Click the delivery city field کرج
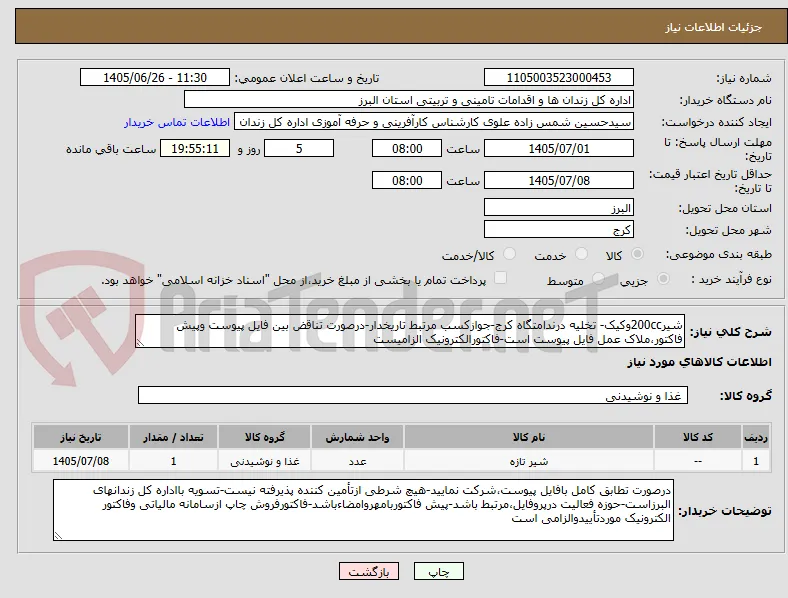This screenshot has width=788, height=598. click(558, 230)
